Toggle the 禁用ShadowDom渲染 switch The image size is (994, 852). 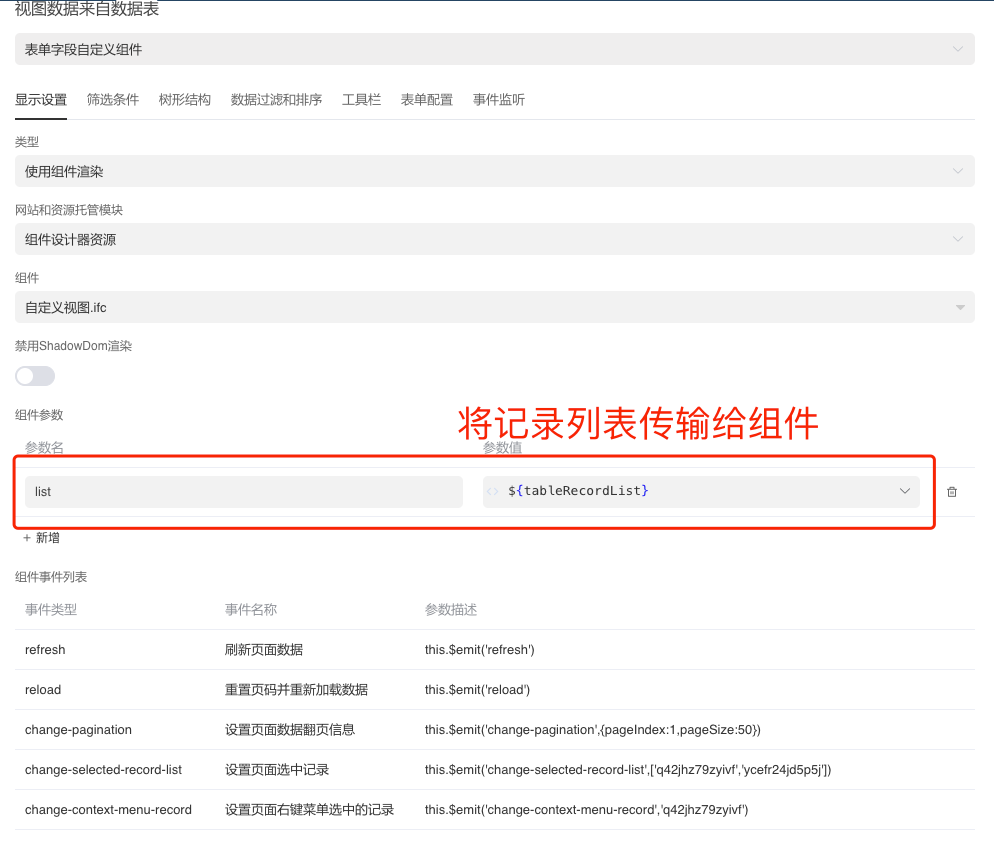(x=35, y=375)
